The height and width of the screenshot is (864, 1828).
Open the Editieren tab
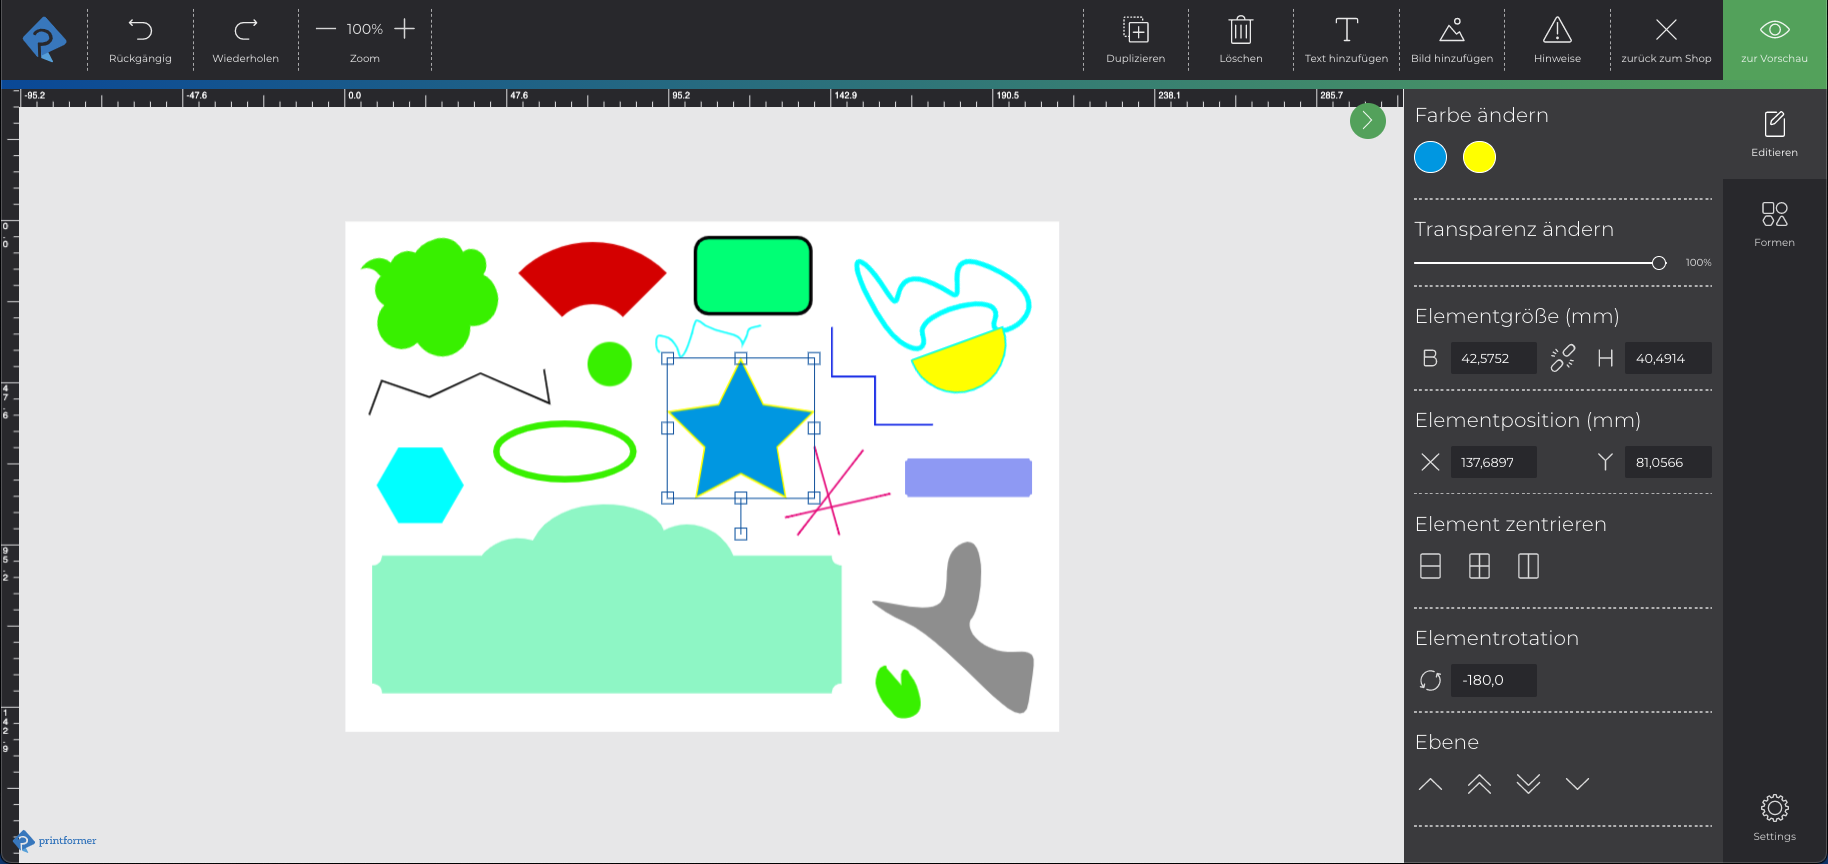tap(1774, 134)
